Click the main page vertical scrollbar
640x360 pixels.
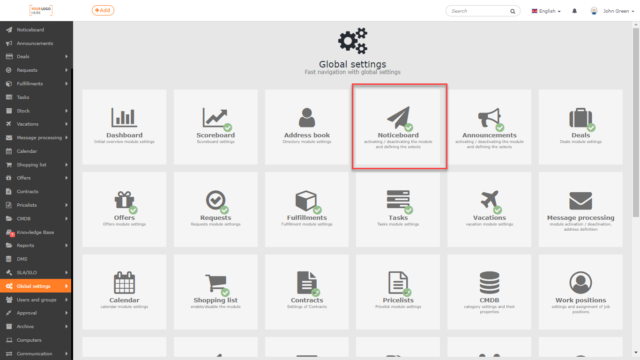click(x=636, y=122)
